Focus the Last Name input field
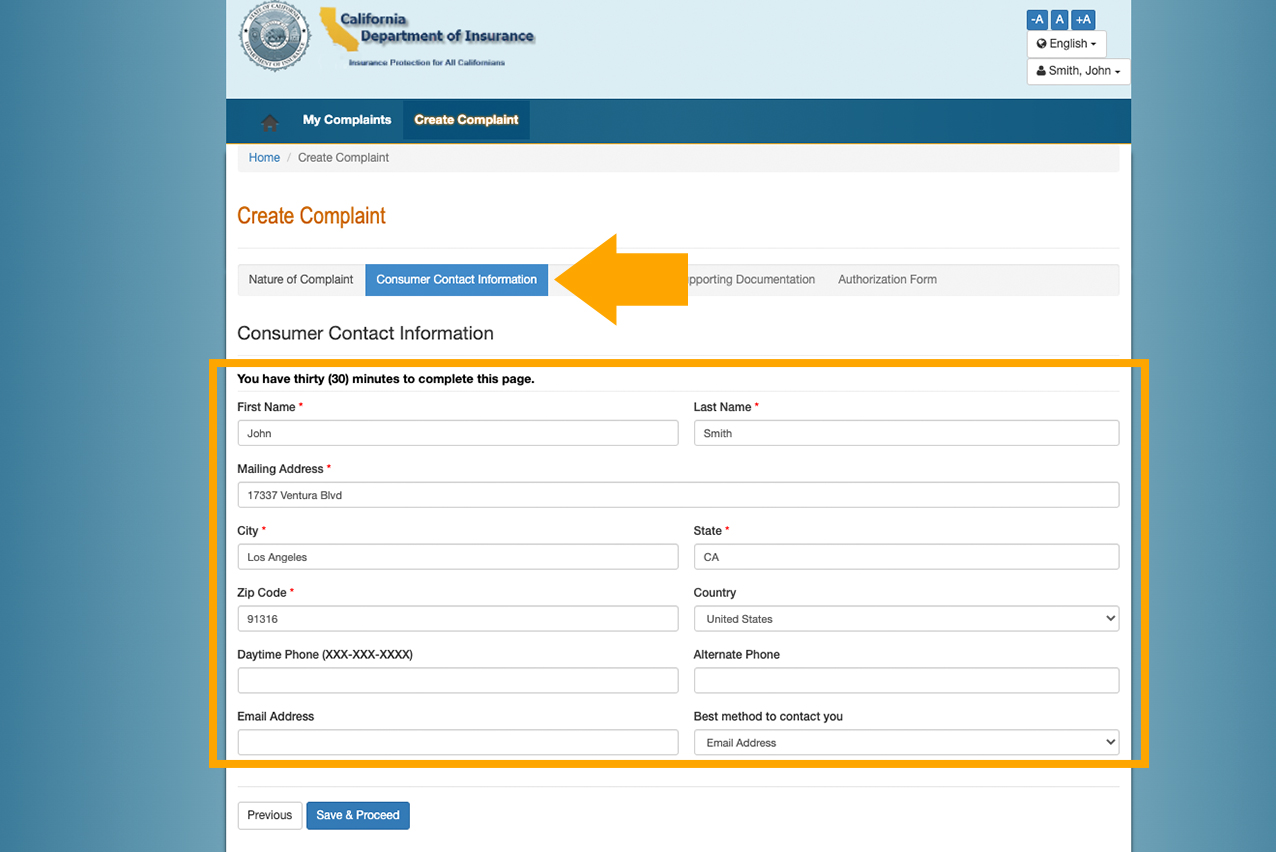The height and width of the screenshot is (852, 1276). (906, 433)
